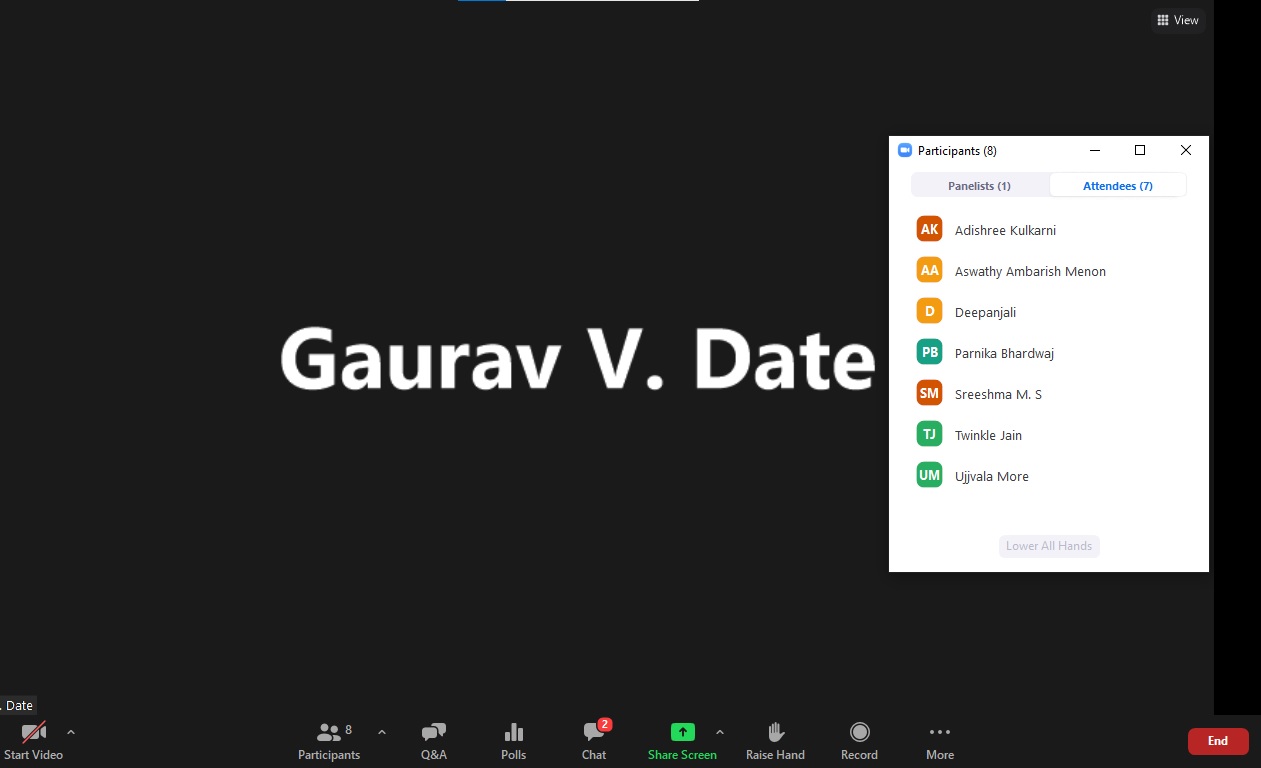Select the Polls icon
The width and height of the screenshot is (1261, 768).
click(x=513, y=740)
